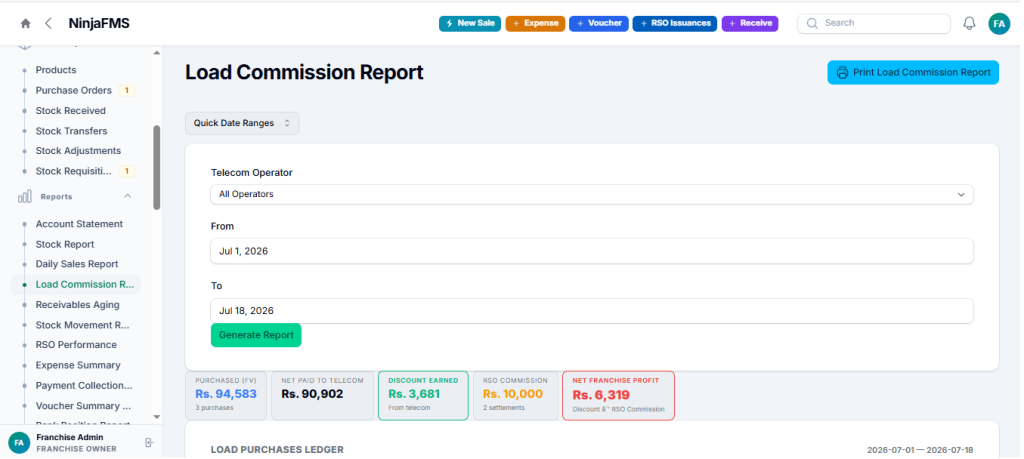The height and width of the screenshot is (459, 1024).
Task: Click the Net Paid to Telecom card
Action: (x=323, y=396)
